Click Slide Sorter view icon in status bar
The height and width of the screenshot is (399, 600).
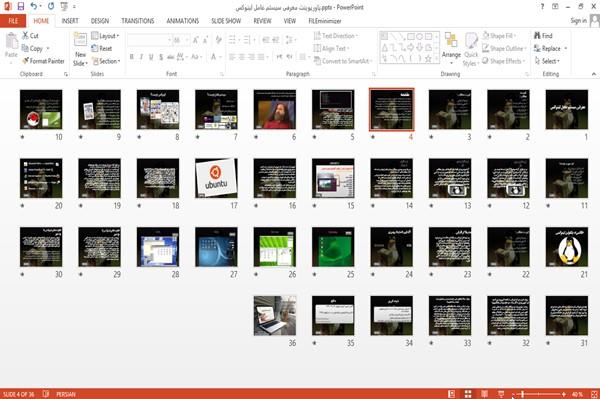(468, 394)
